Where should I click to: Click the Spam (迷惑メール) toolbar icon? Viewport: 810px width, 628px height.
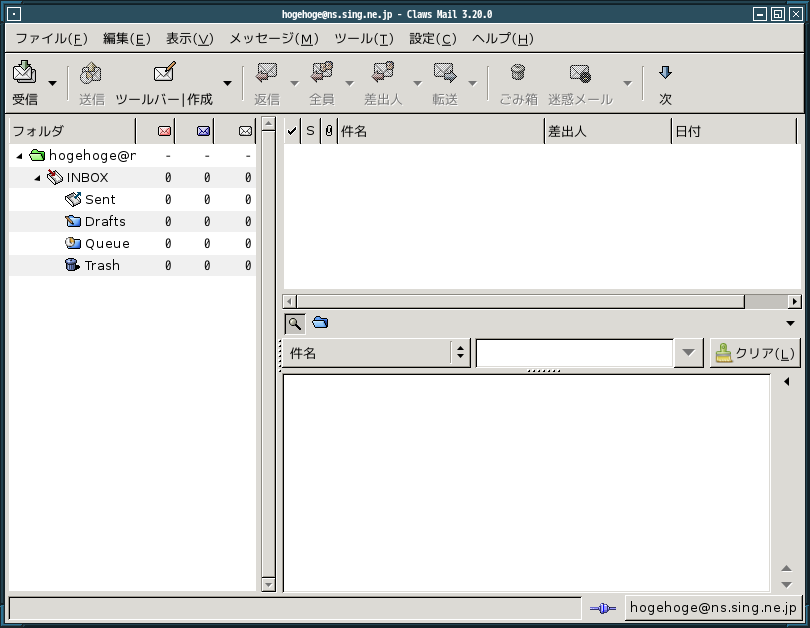coord(580,74)
